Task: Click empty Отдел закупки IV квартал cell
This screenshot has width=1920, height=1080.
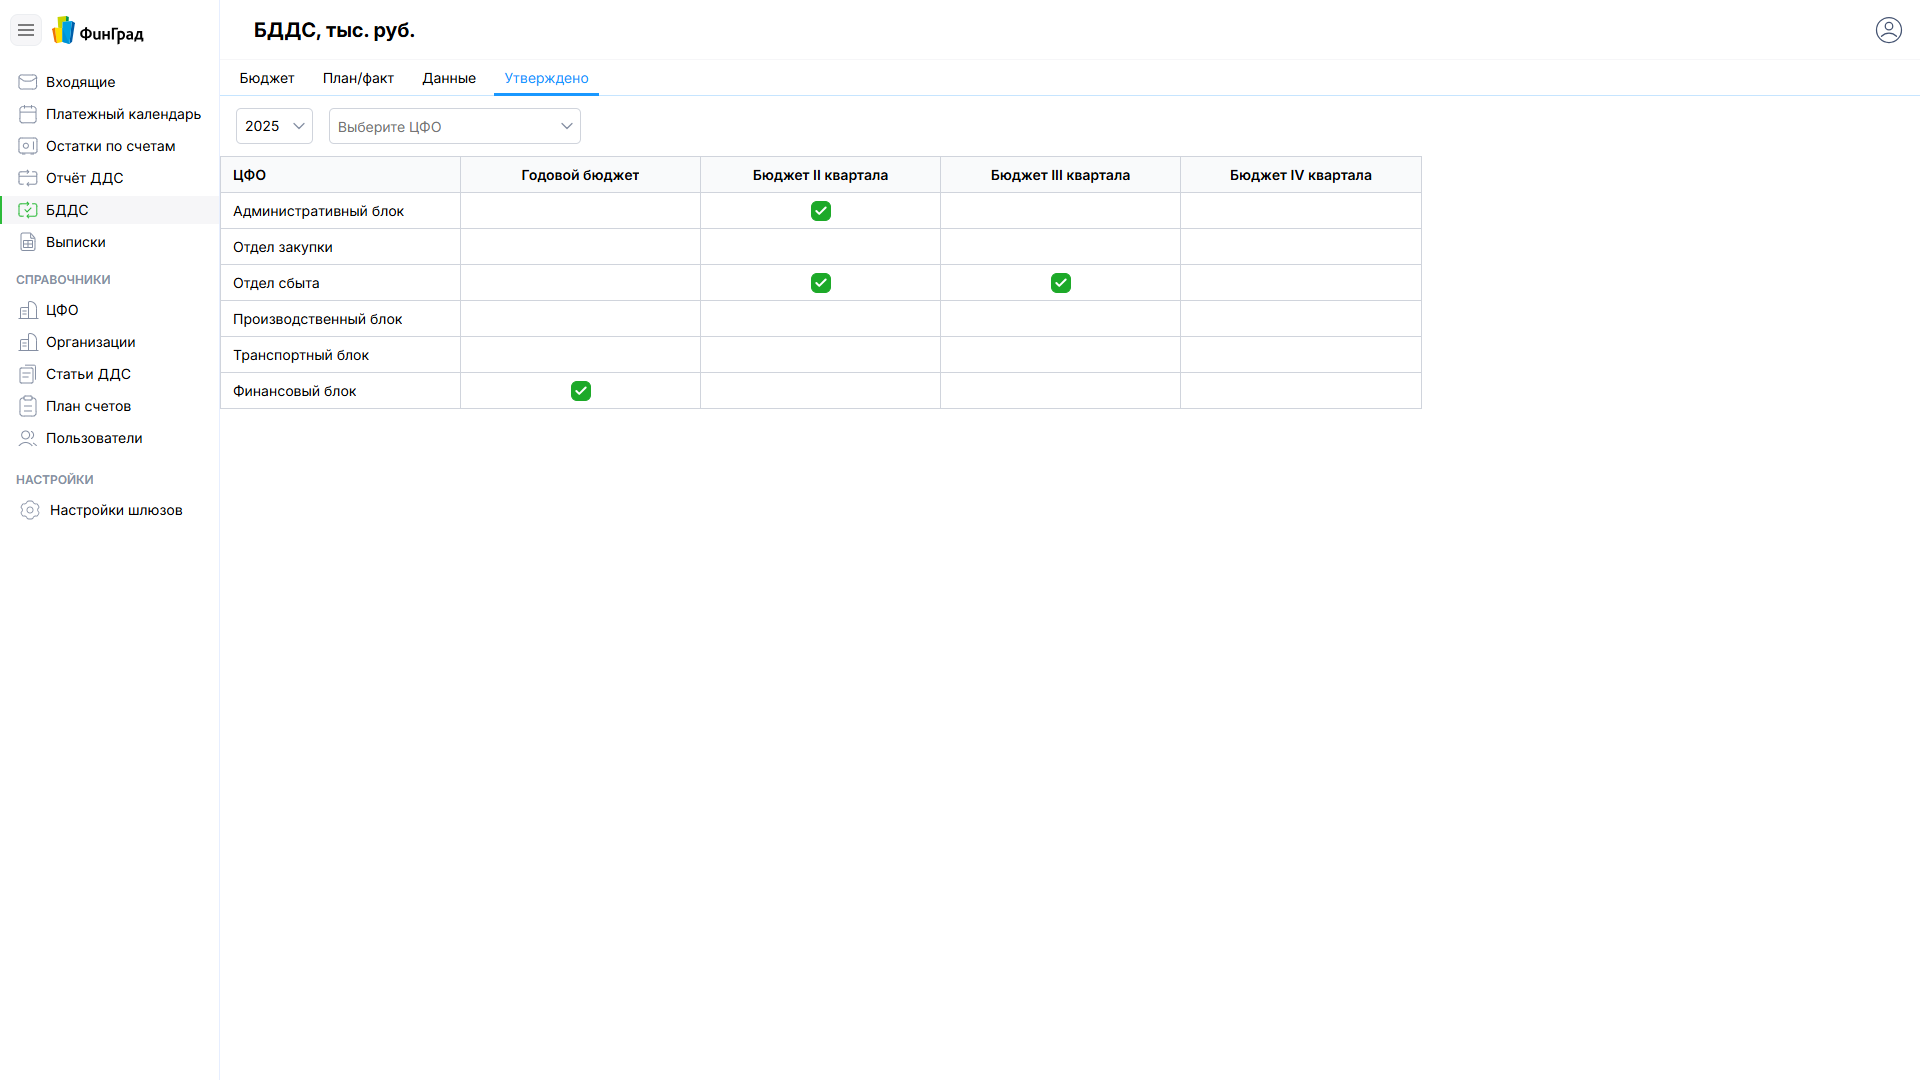Action: tap(1300, 247)
